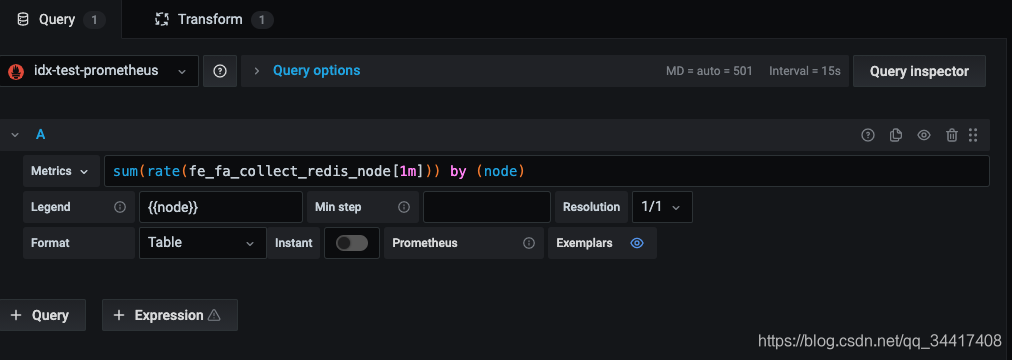Toggle visibility of query A
Screen dimensions: 1012x360
[924, 135]
